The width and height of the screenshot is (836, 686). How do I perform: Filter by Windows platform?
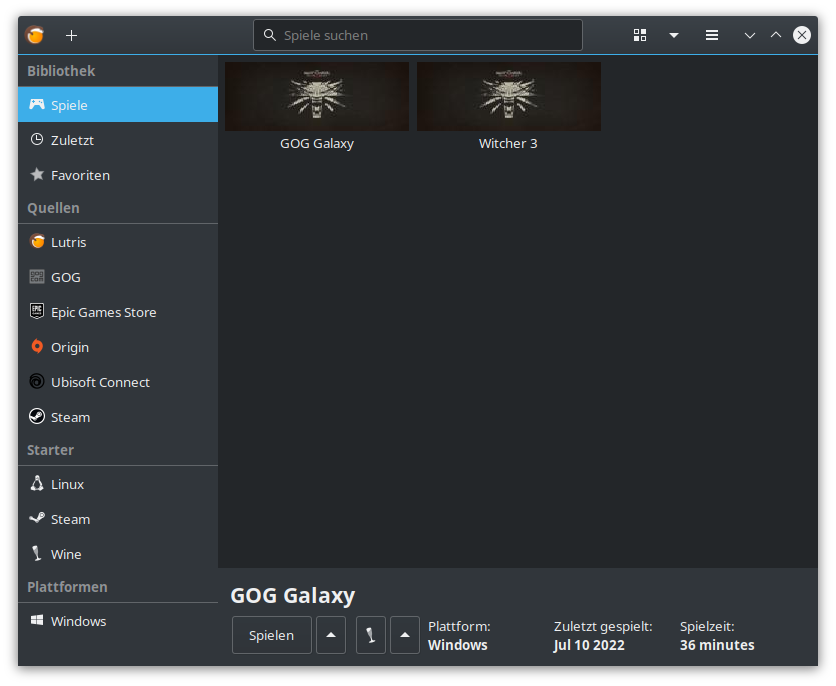pos(118,621)
